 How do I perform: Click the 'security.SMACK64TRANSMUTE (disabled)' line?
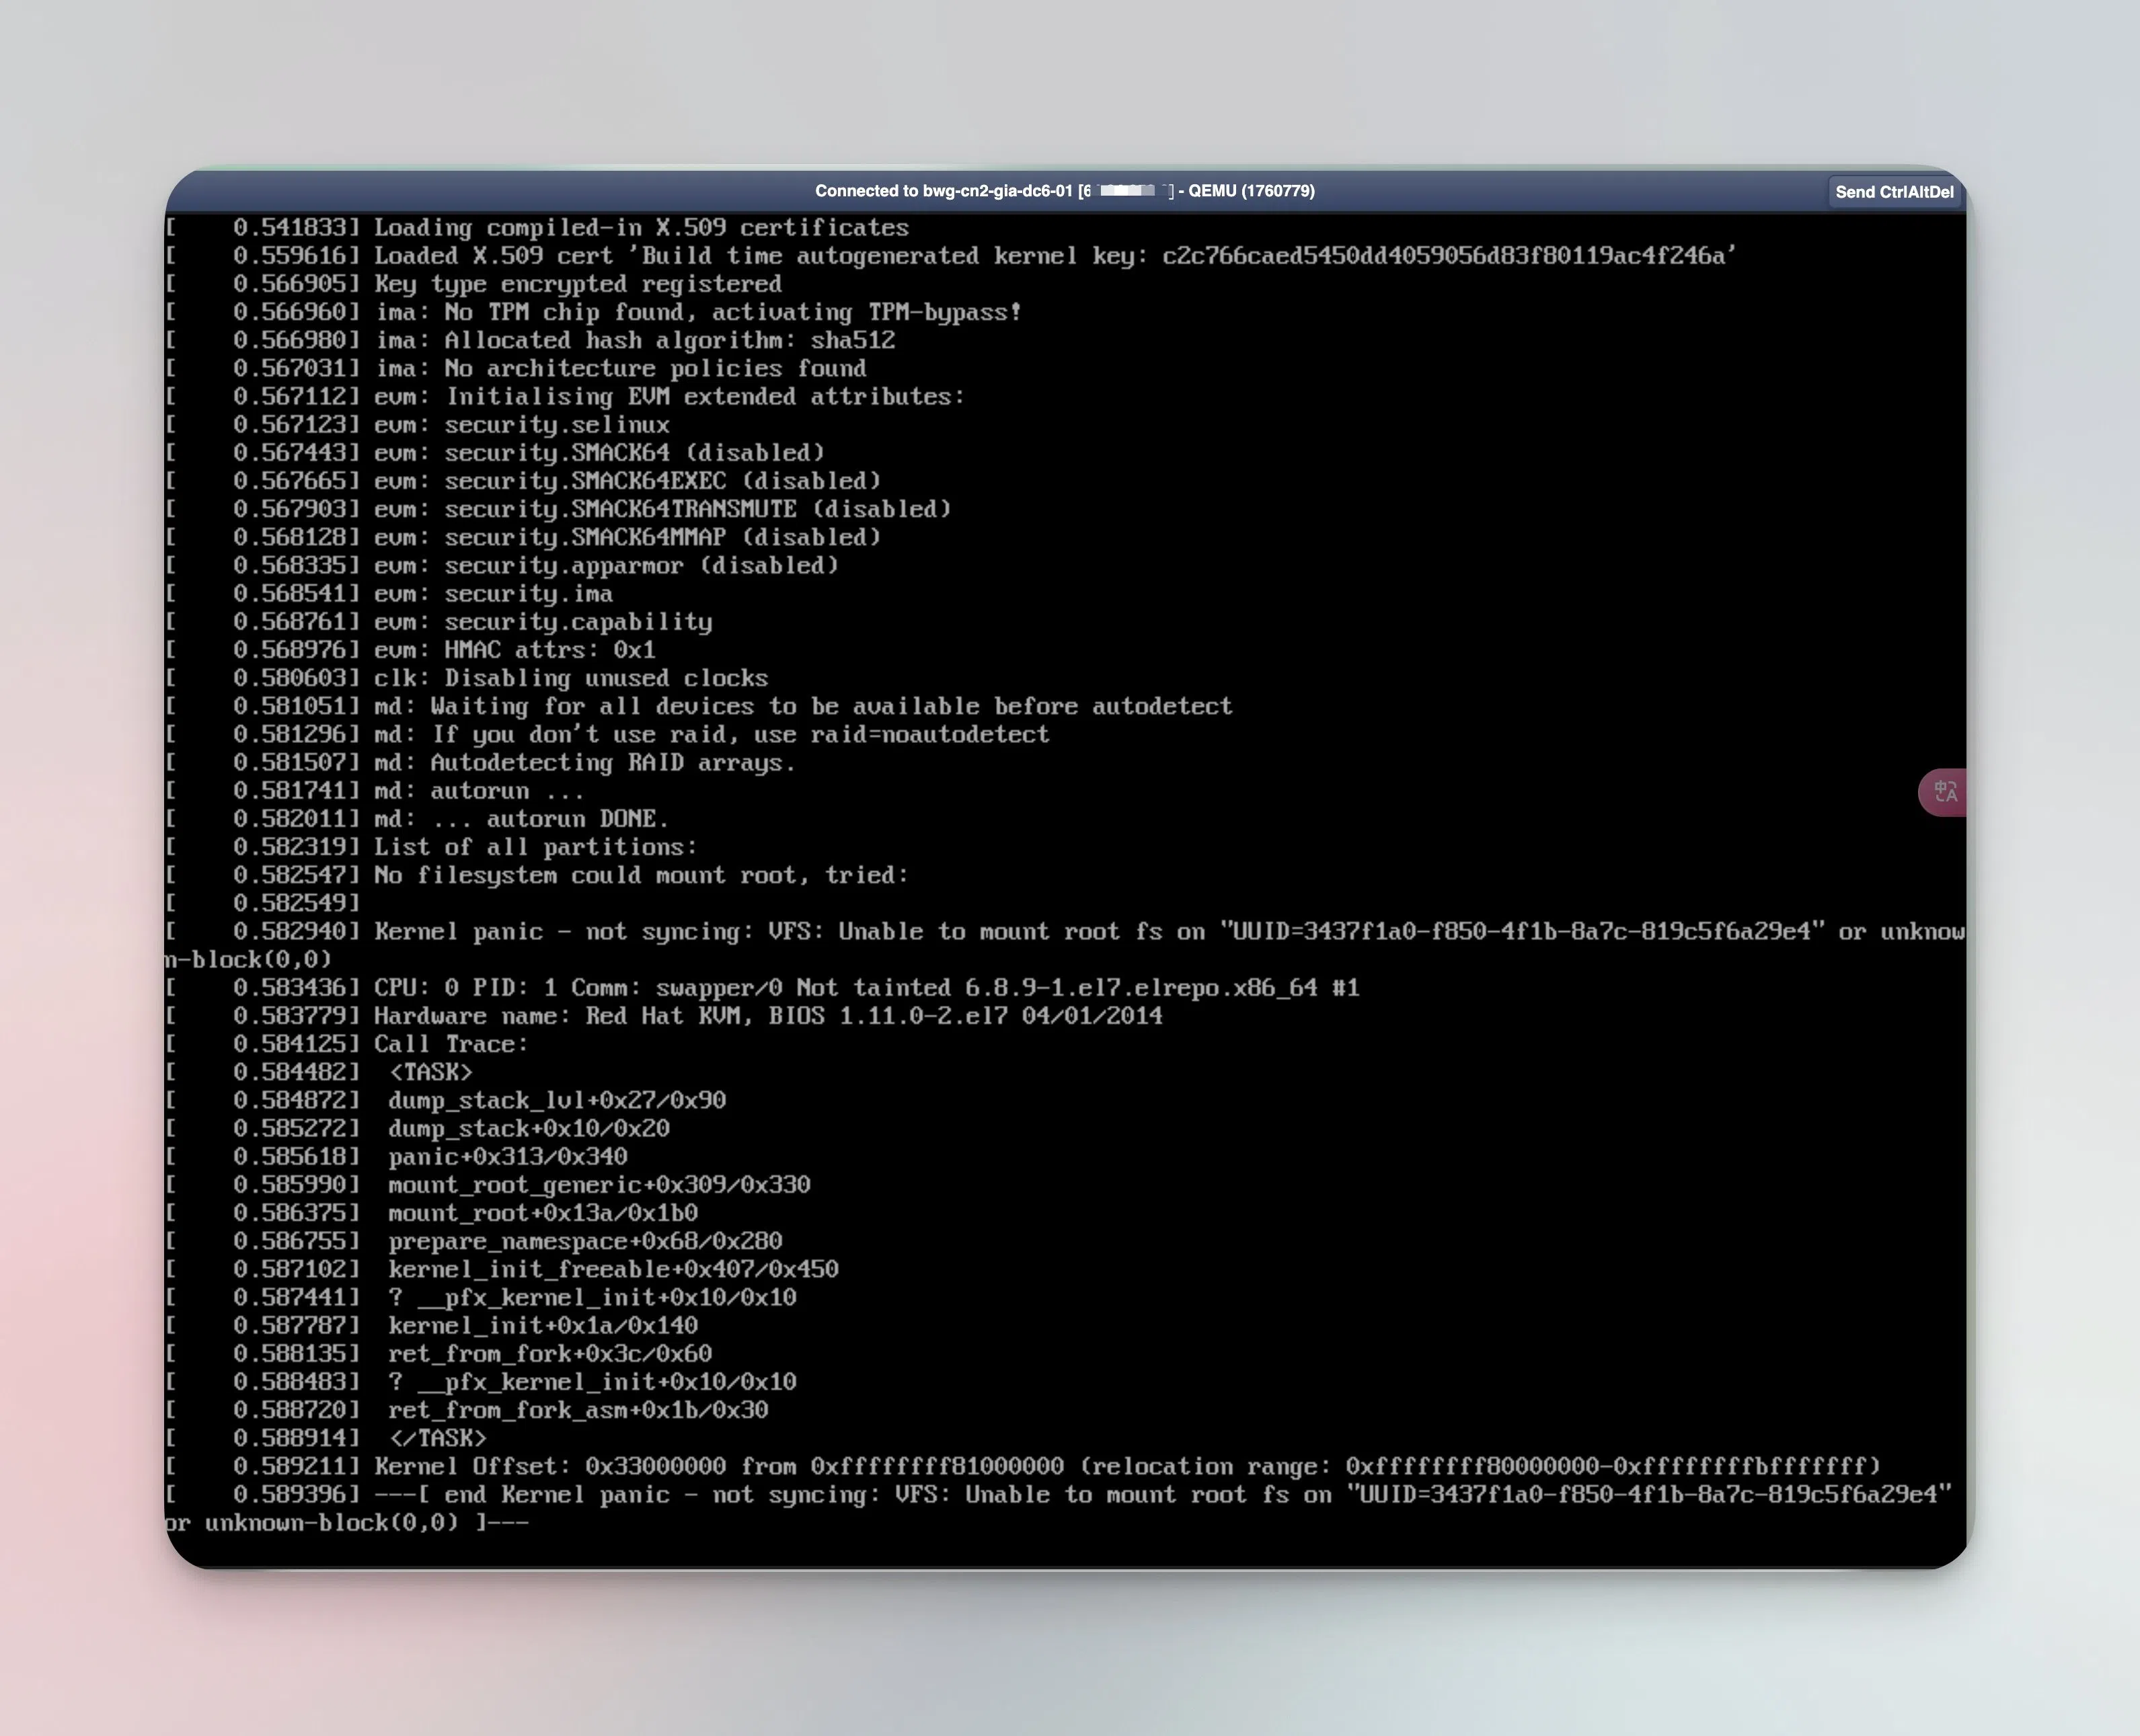[697, 509]
